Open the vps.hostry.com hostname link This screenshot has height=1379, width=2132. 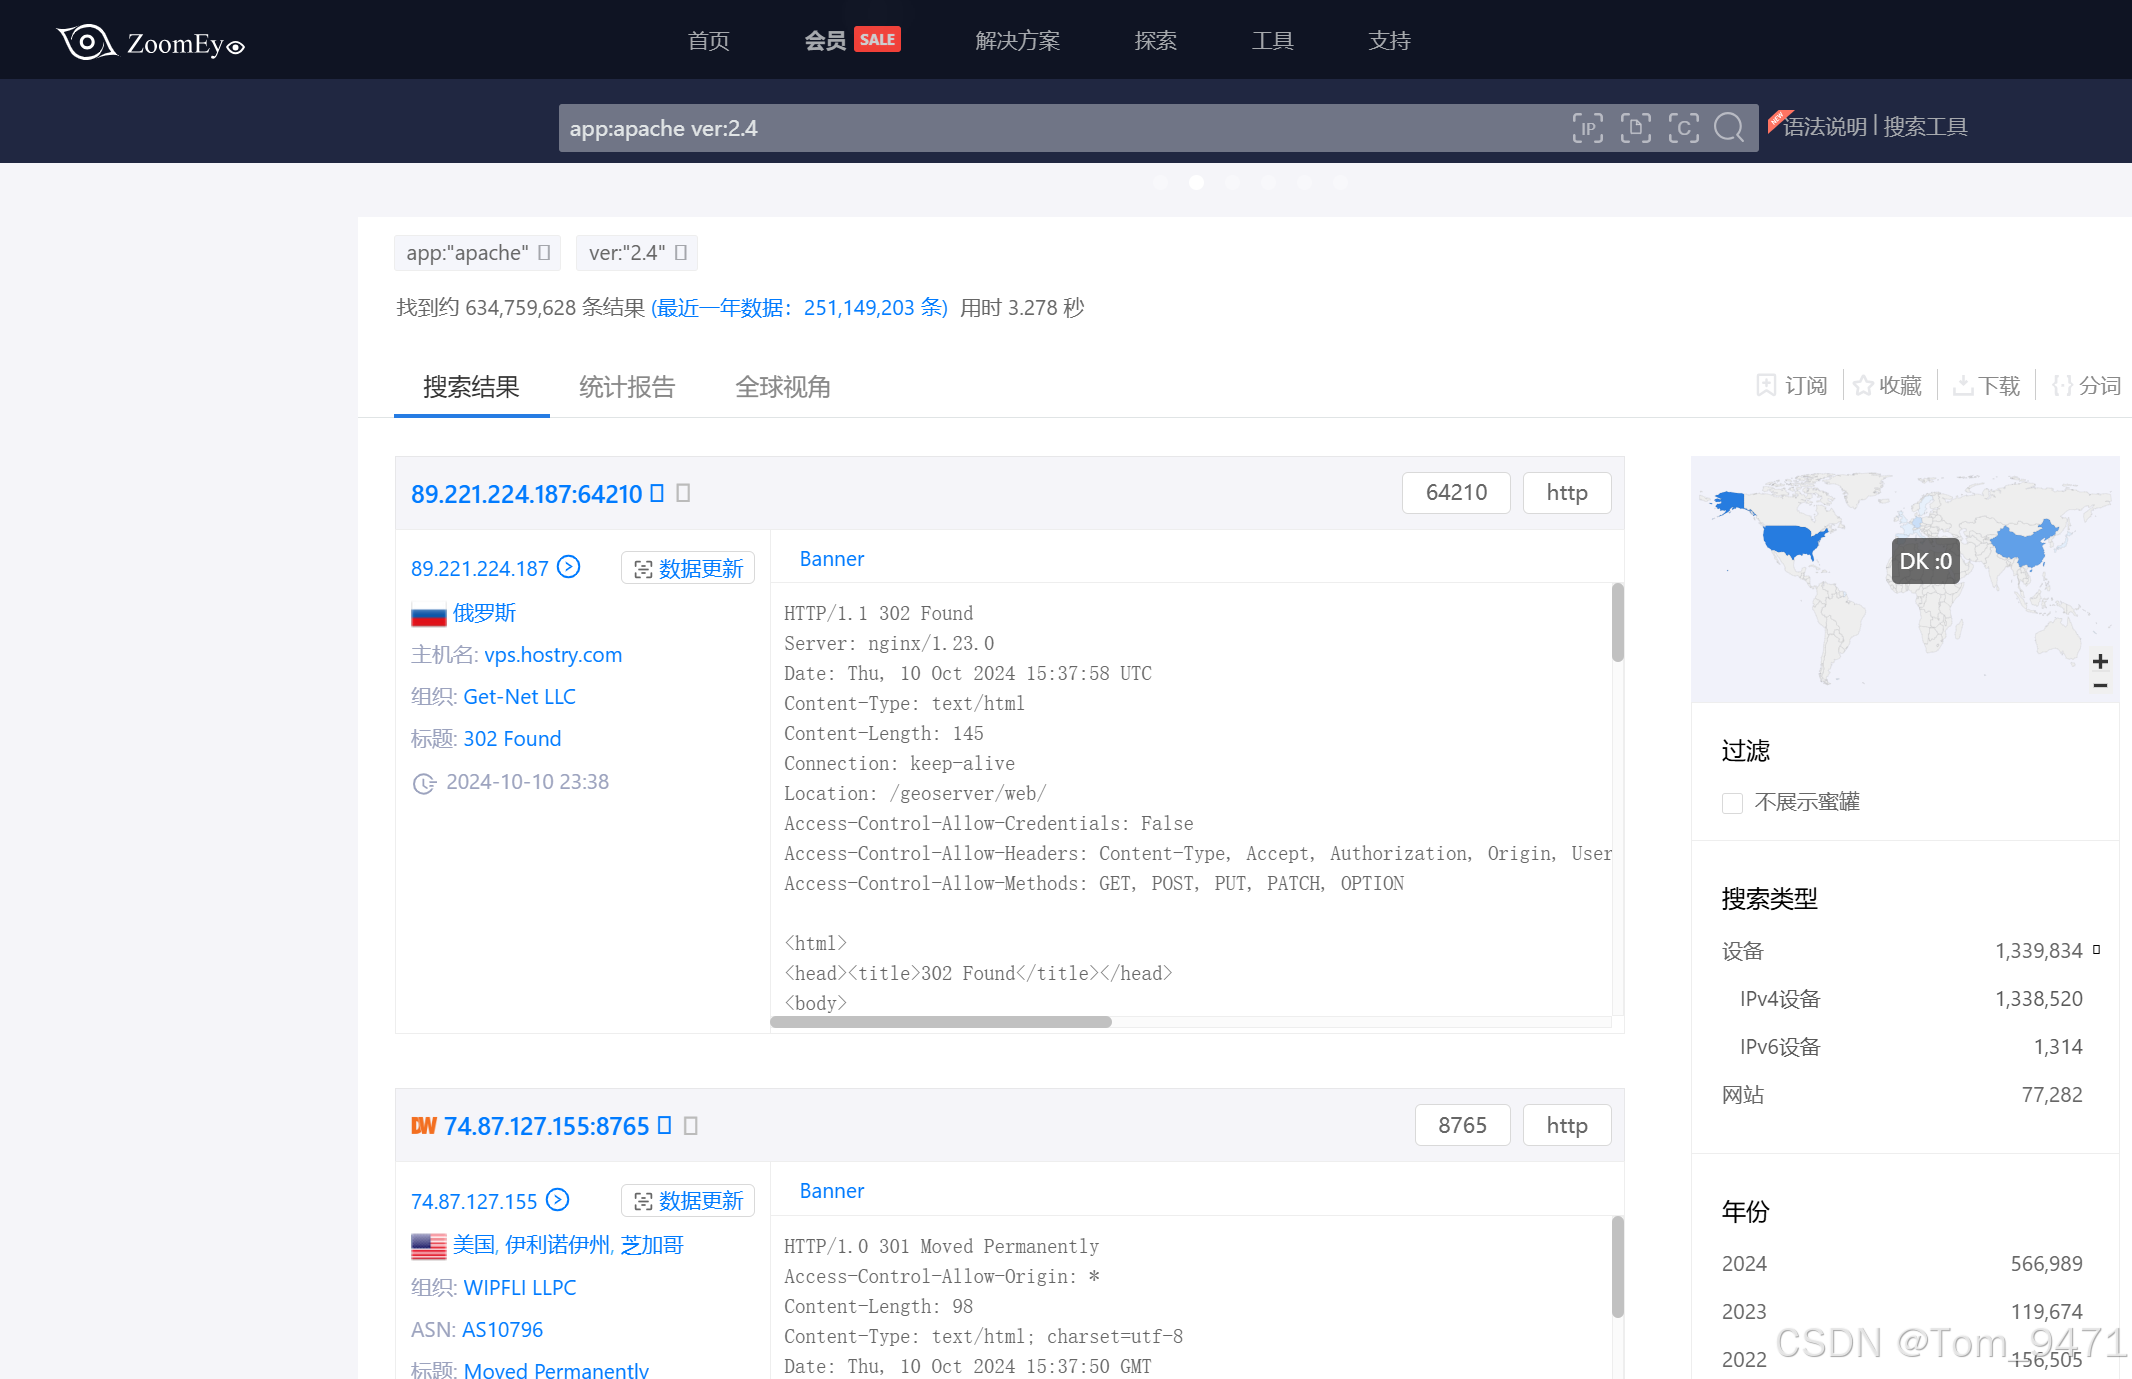point(553,655)
